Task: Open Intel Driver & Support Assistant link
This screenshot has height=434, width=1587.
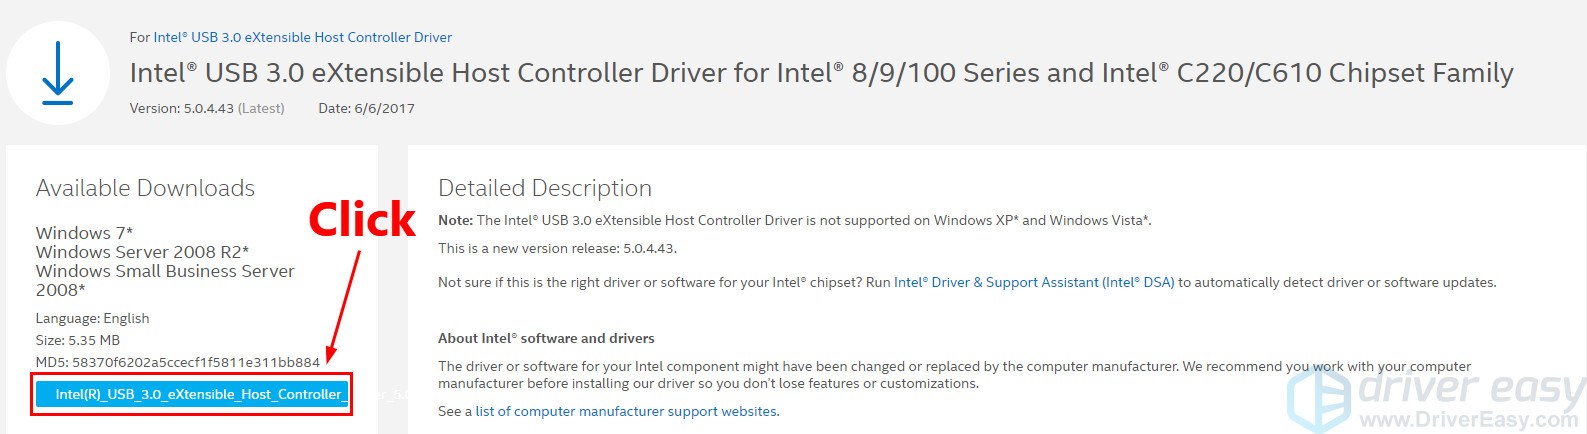Action: (1034, 283)
